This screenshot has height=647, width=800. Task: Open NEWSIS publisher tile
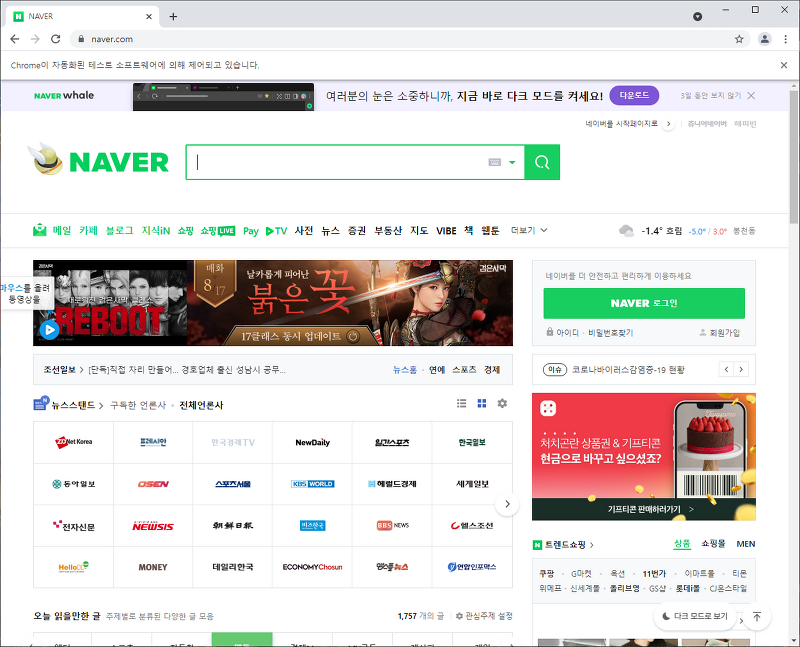click(x=153, y=526)
